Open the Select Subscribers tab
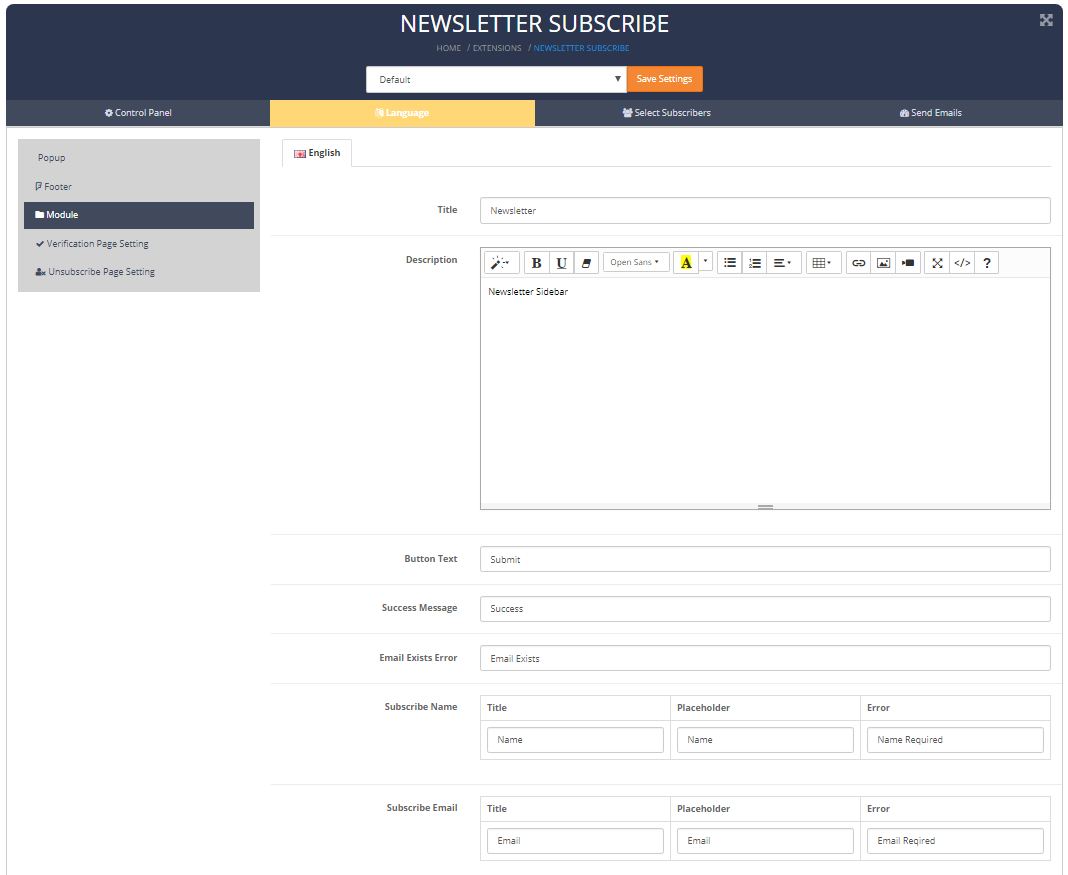Image resolution: width=1068 pixels, height=875 pixels. click(x=666, y=113)
